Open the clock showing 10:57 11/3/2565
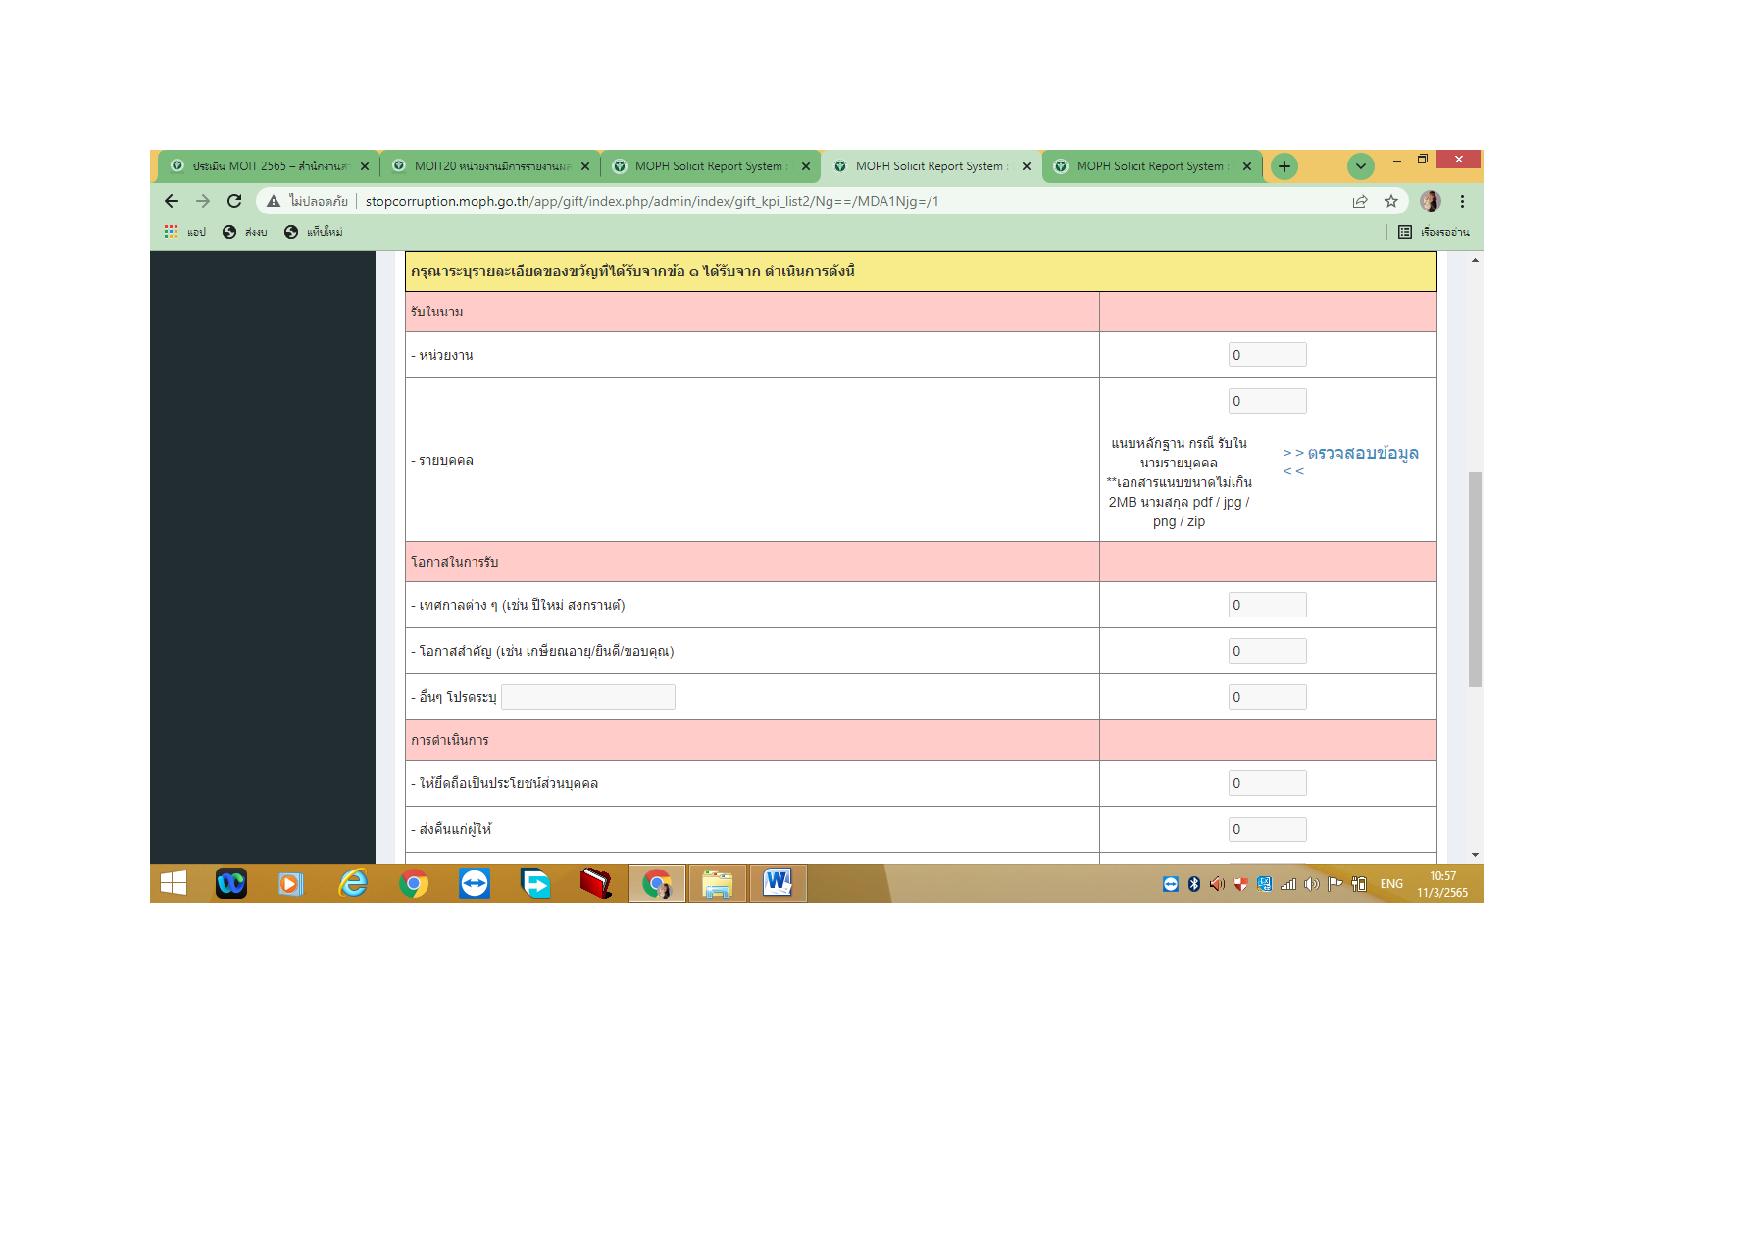The width and height of the screenshot is (1754, 1240). tap(1442, 884)
